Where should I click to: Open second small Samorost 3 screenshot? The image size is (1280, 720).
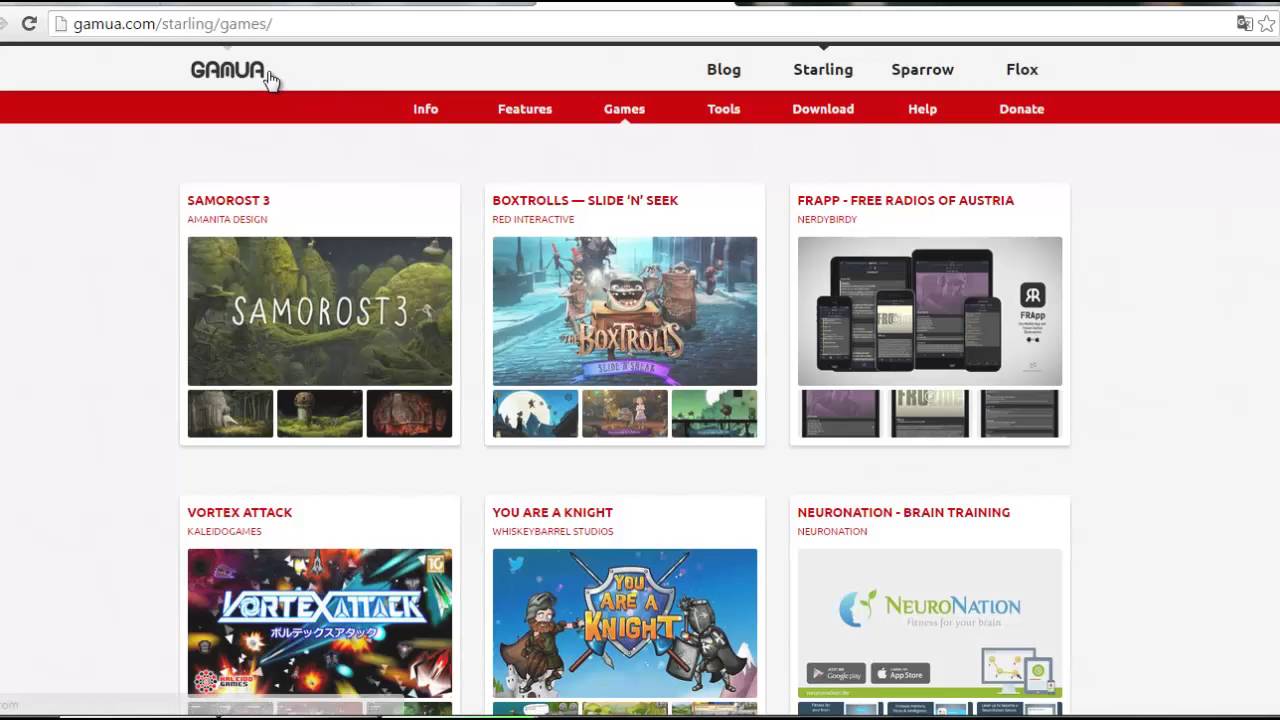click(320, 414)
